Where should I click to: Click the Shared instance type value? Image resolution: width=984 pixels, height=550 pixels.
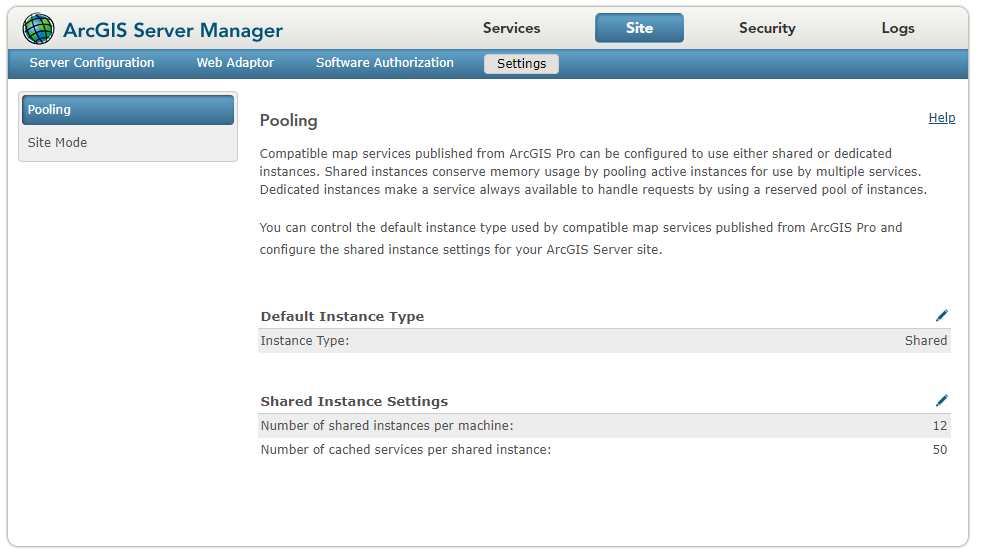925,341
